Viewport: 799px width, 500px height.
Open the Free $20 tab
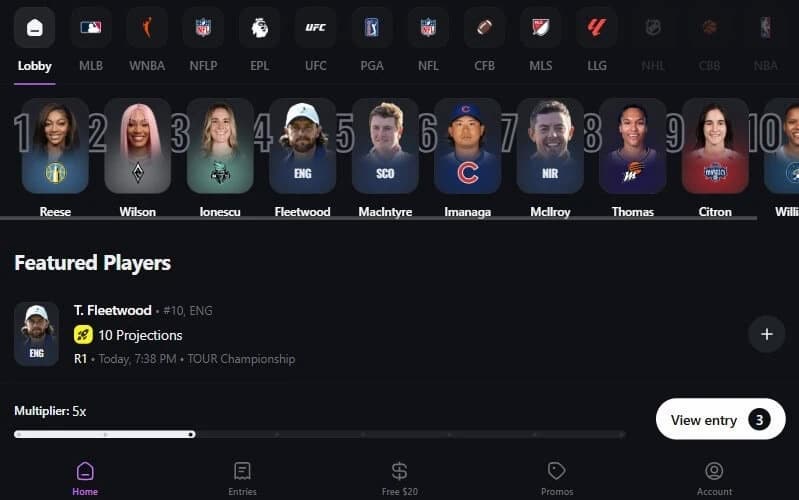[x=400, y=478]
